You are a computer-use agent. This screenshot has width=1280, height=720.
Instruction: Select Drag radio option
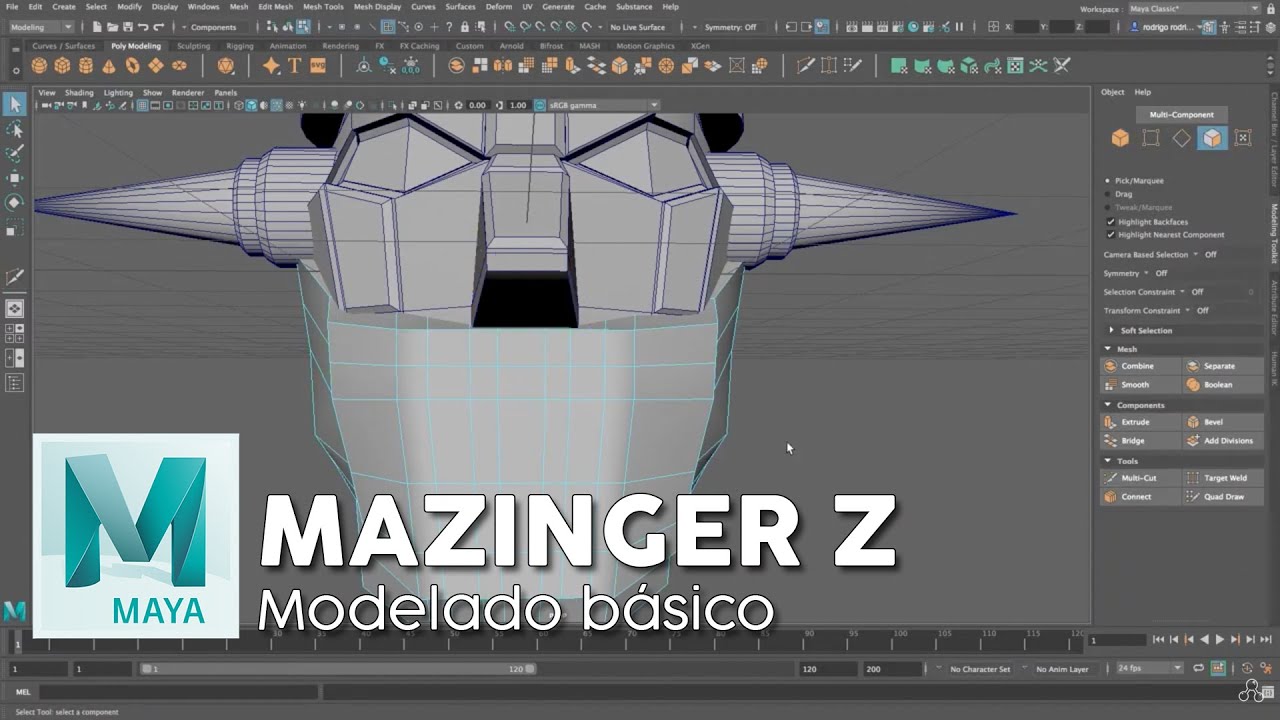point(1109,194)
